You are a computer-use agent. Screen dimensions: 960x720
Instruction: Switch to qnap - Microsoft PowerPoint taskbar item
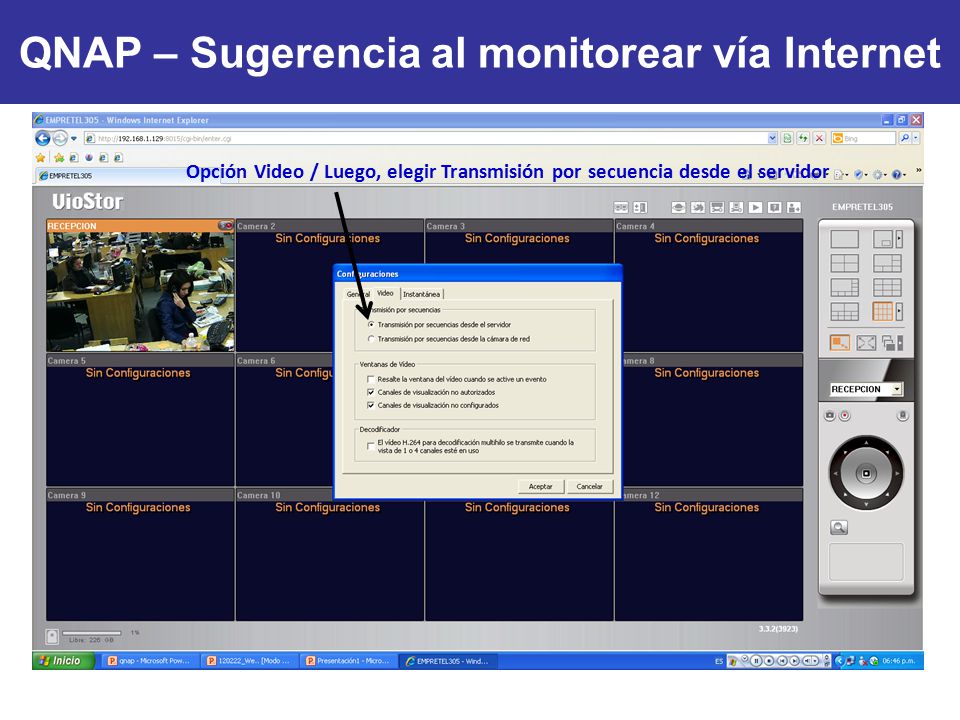pyautogui.click(x=149, y=661)
